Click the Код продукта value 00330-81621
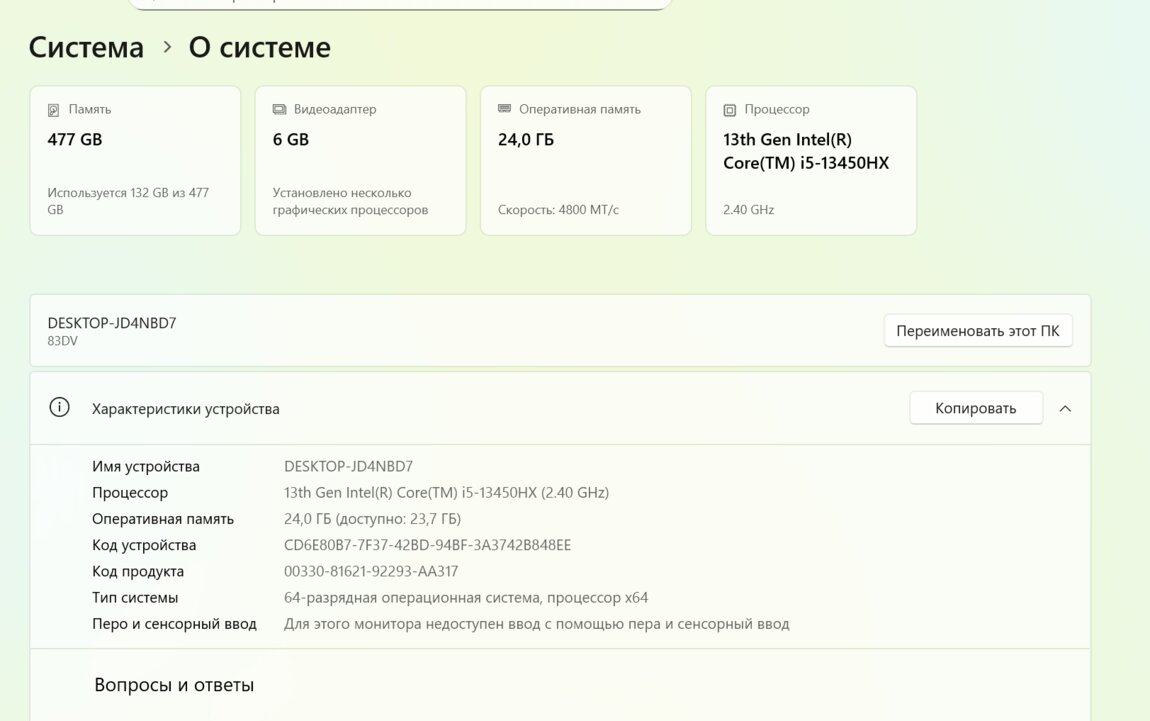The image size is (1150, 721). tap(371, 571)
